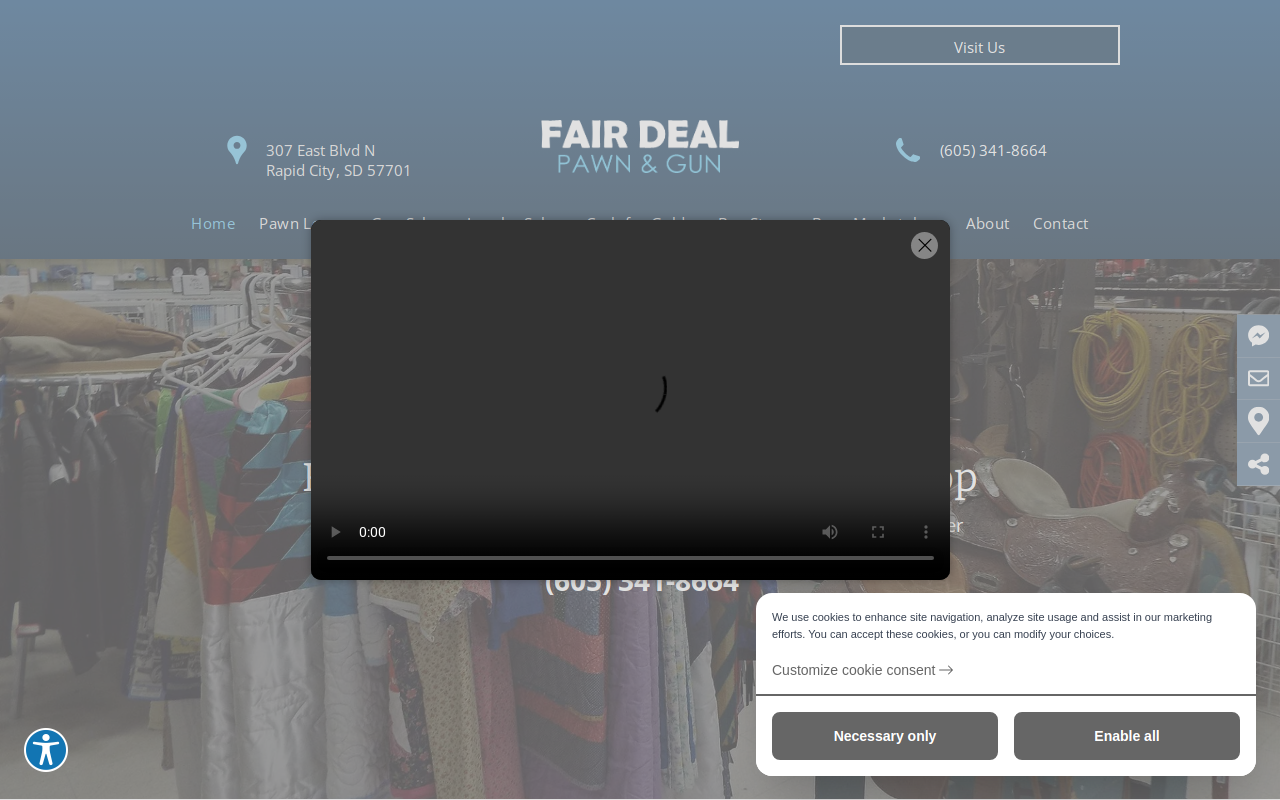This screenshot has width=1280, height=800.
Task: Click Customize cookie consent link
Action: click(862, 670)
